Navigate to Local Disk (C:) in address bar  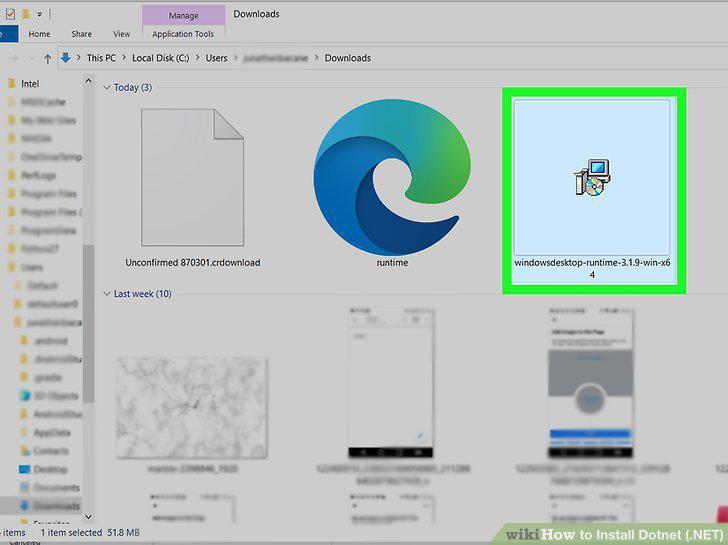pyautogui.click(x=161, y=58)
